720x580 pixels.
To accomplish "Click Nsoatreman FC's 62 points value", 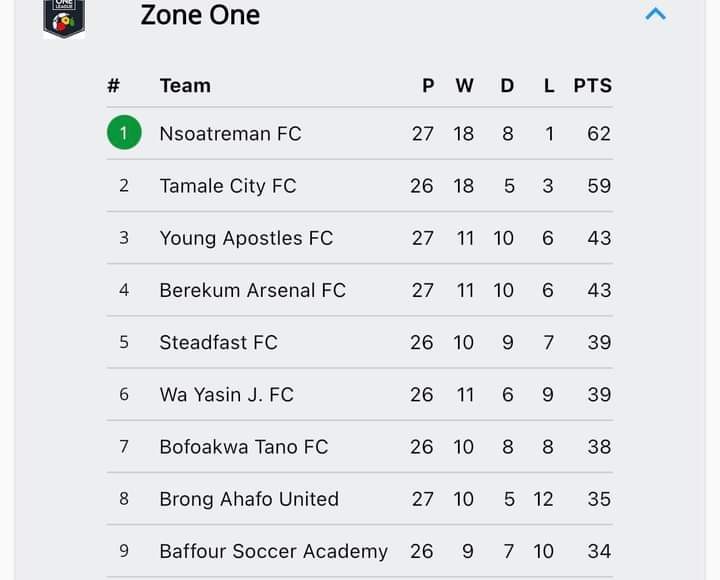I will coord(599,134).
